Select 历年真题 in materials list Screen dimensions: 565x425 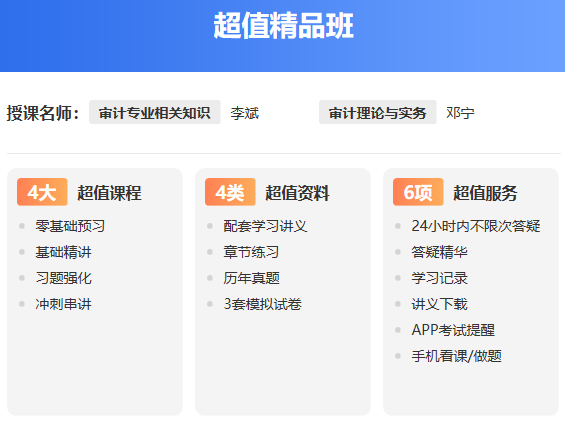[x=251, y=278]
